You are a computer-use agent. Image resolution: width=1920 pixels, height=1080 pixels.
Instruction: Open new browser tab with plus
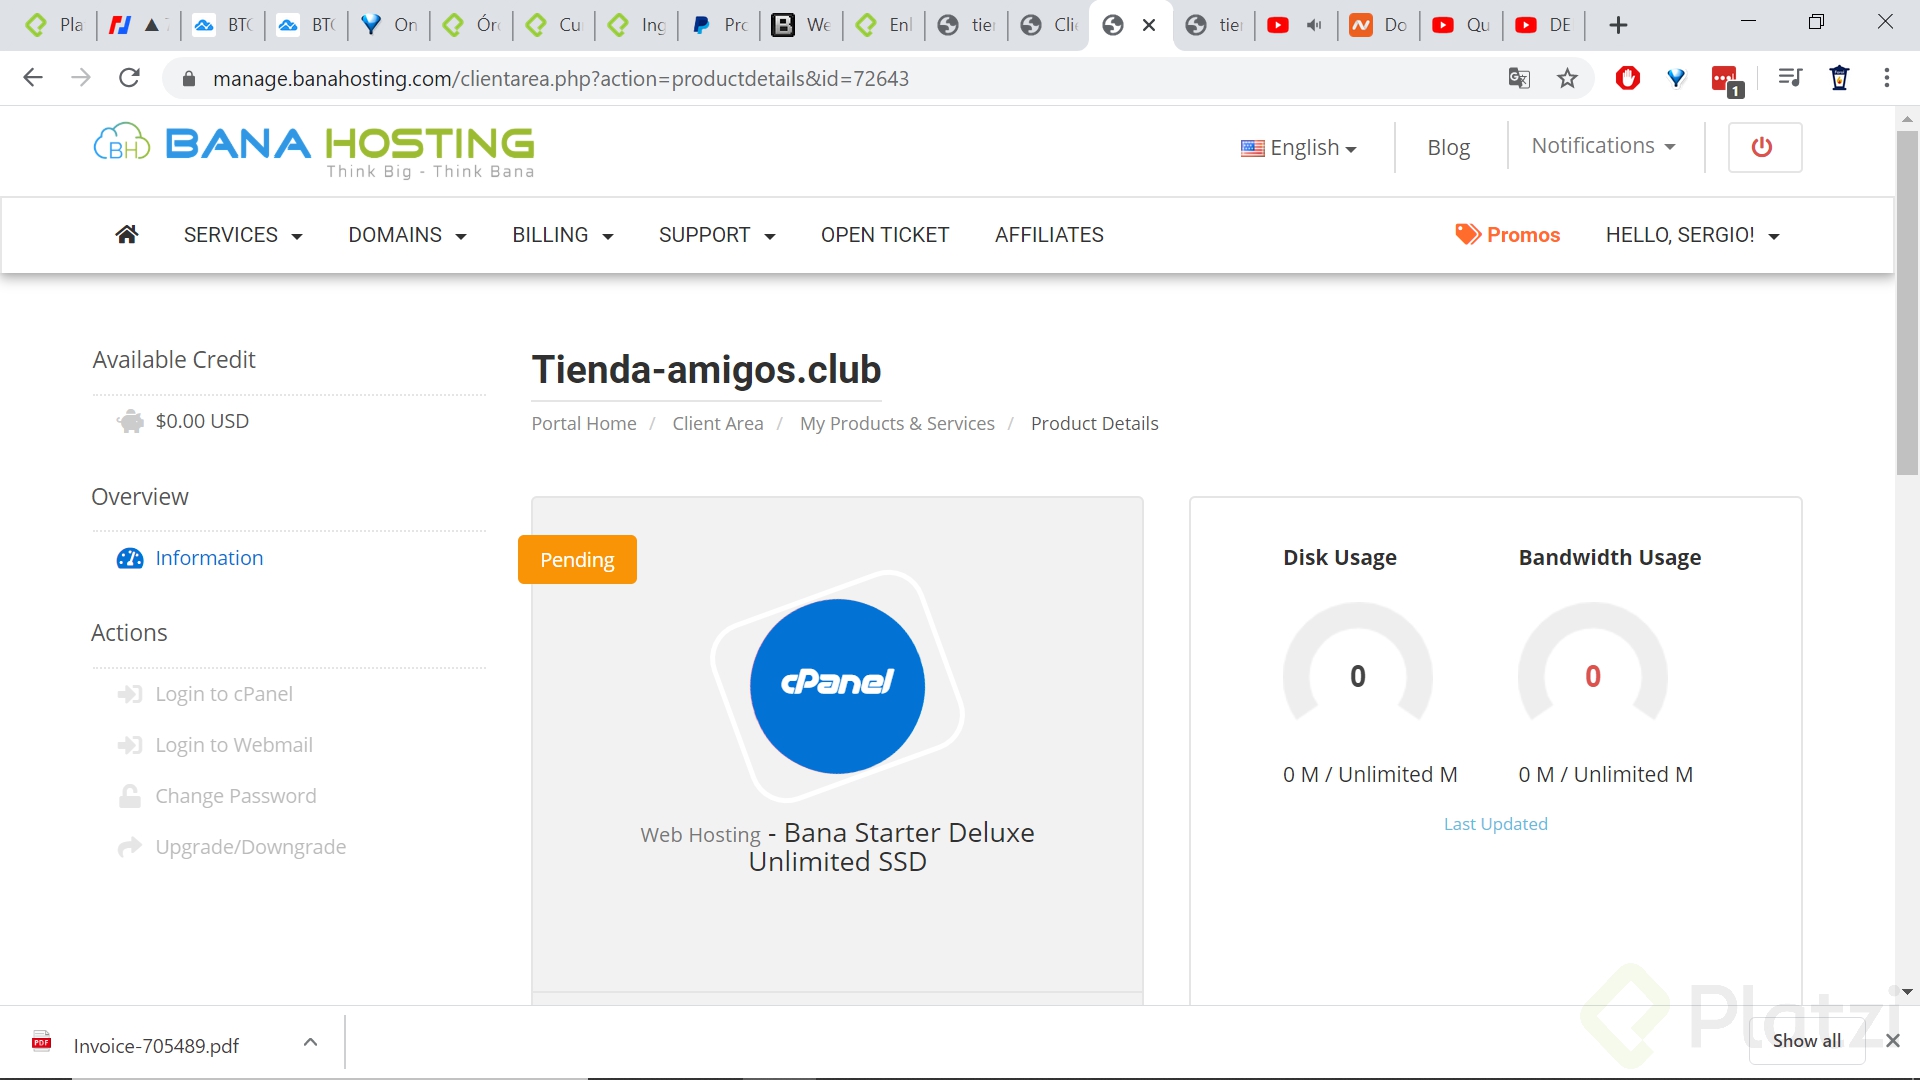tap(1618, 25)
